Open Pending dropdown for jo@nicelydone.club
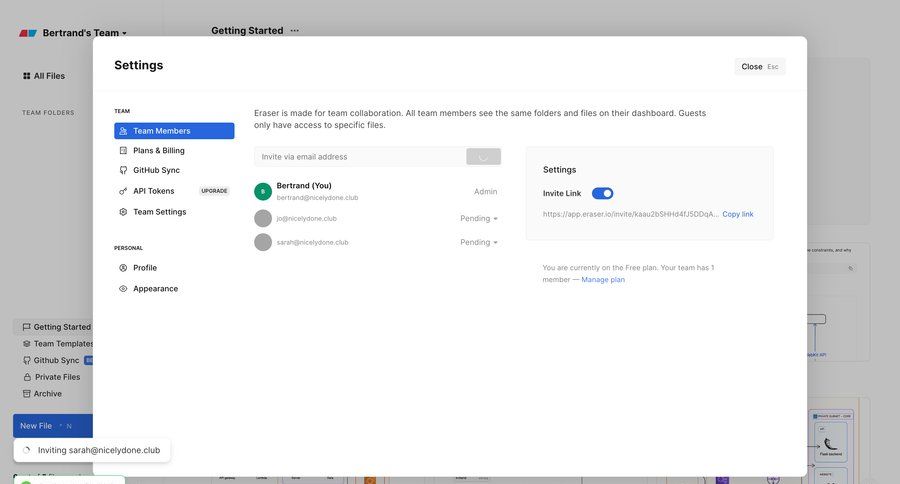 [x=479, y=218]
